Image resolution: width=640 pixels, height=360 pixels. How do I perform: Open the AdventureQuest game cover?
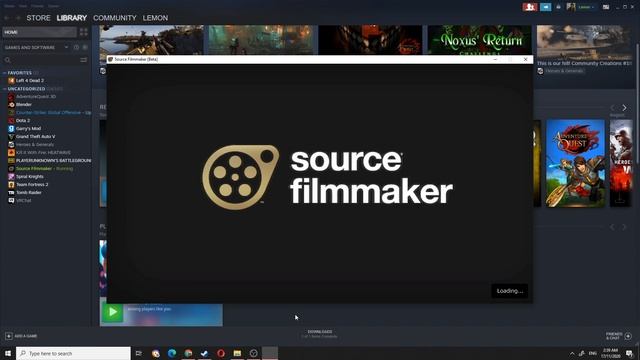(576, 163)
